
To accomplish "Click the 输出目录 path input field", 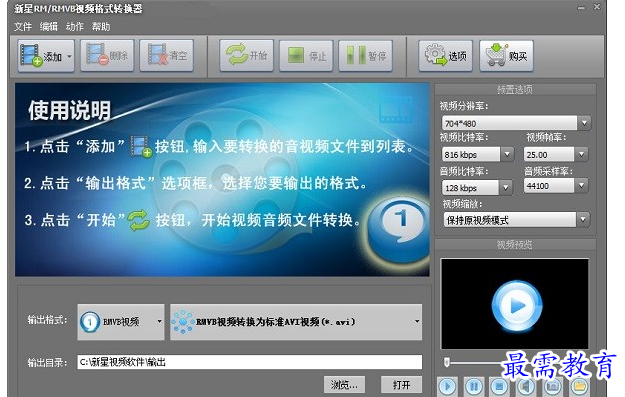I will pos(250,362).
